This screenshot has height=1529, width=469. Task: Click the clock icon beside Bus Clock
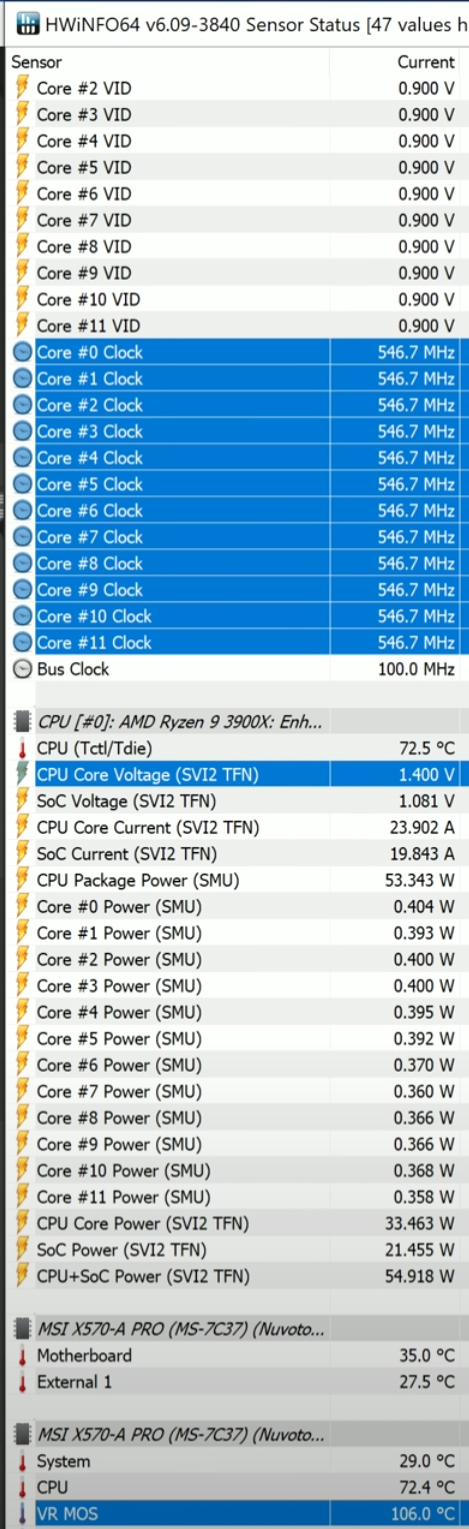[x=22, y=669]
